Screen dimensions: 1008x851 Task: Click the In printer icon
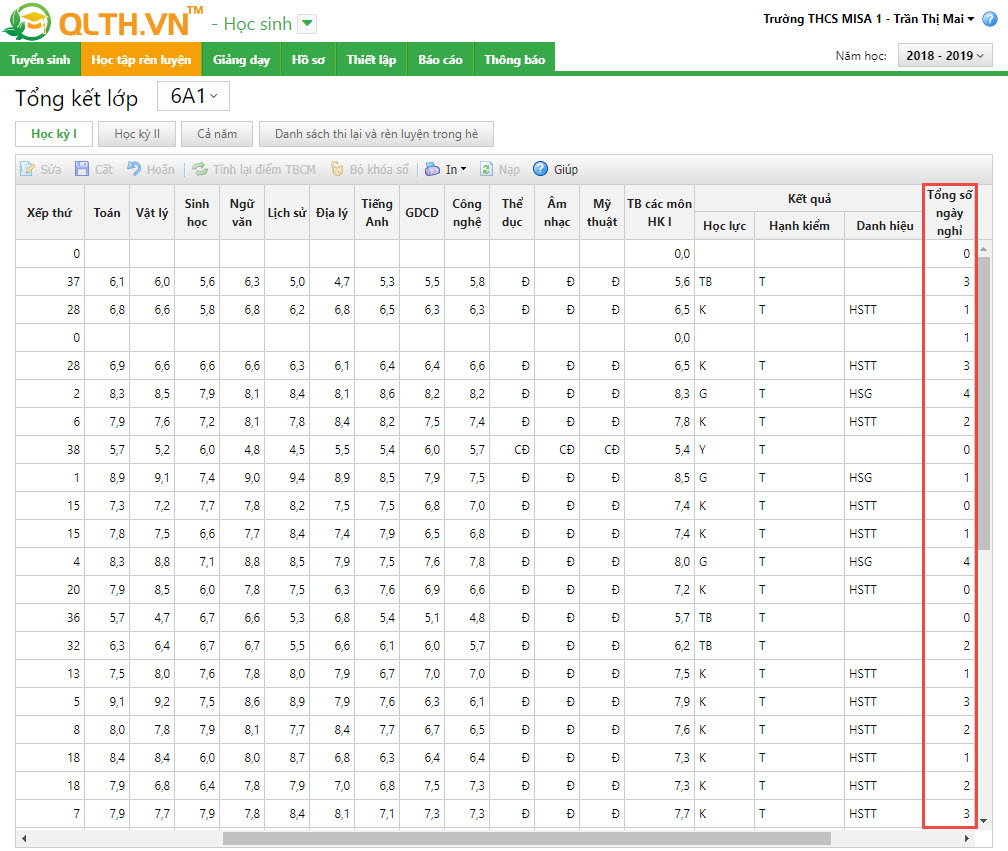(433, 169)
